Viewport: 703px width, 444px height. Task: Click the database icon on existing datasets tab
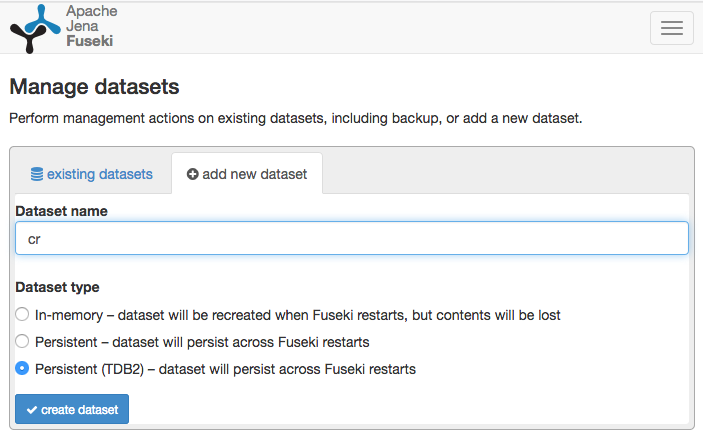37,174
